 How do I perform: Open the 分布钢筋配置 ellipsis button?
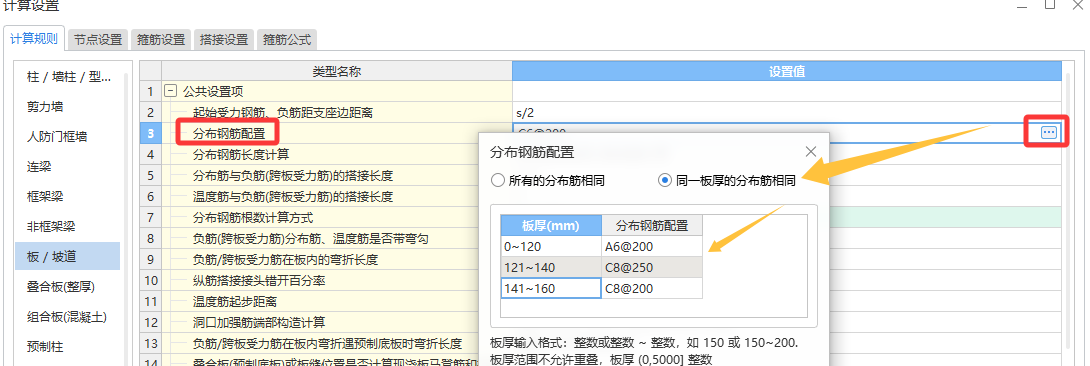click(1049, 132)
